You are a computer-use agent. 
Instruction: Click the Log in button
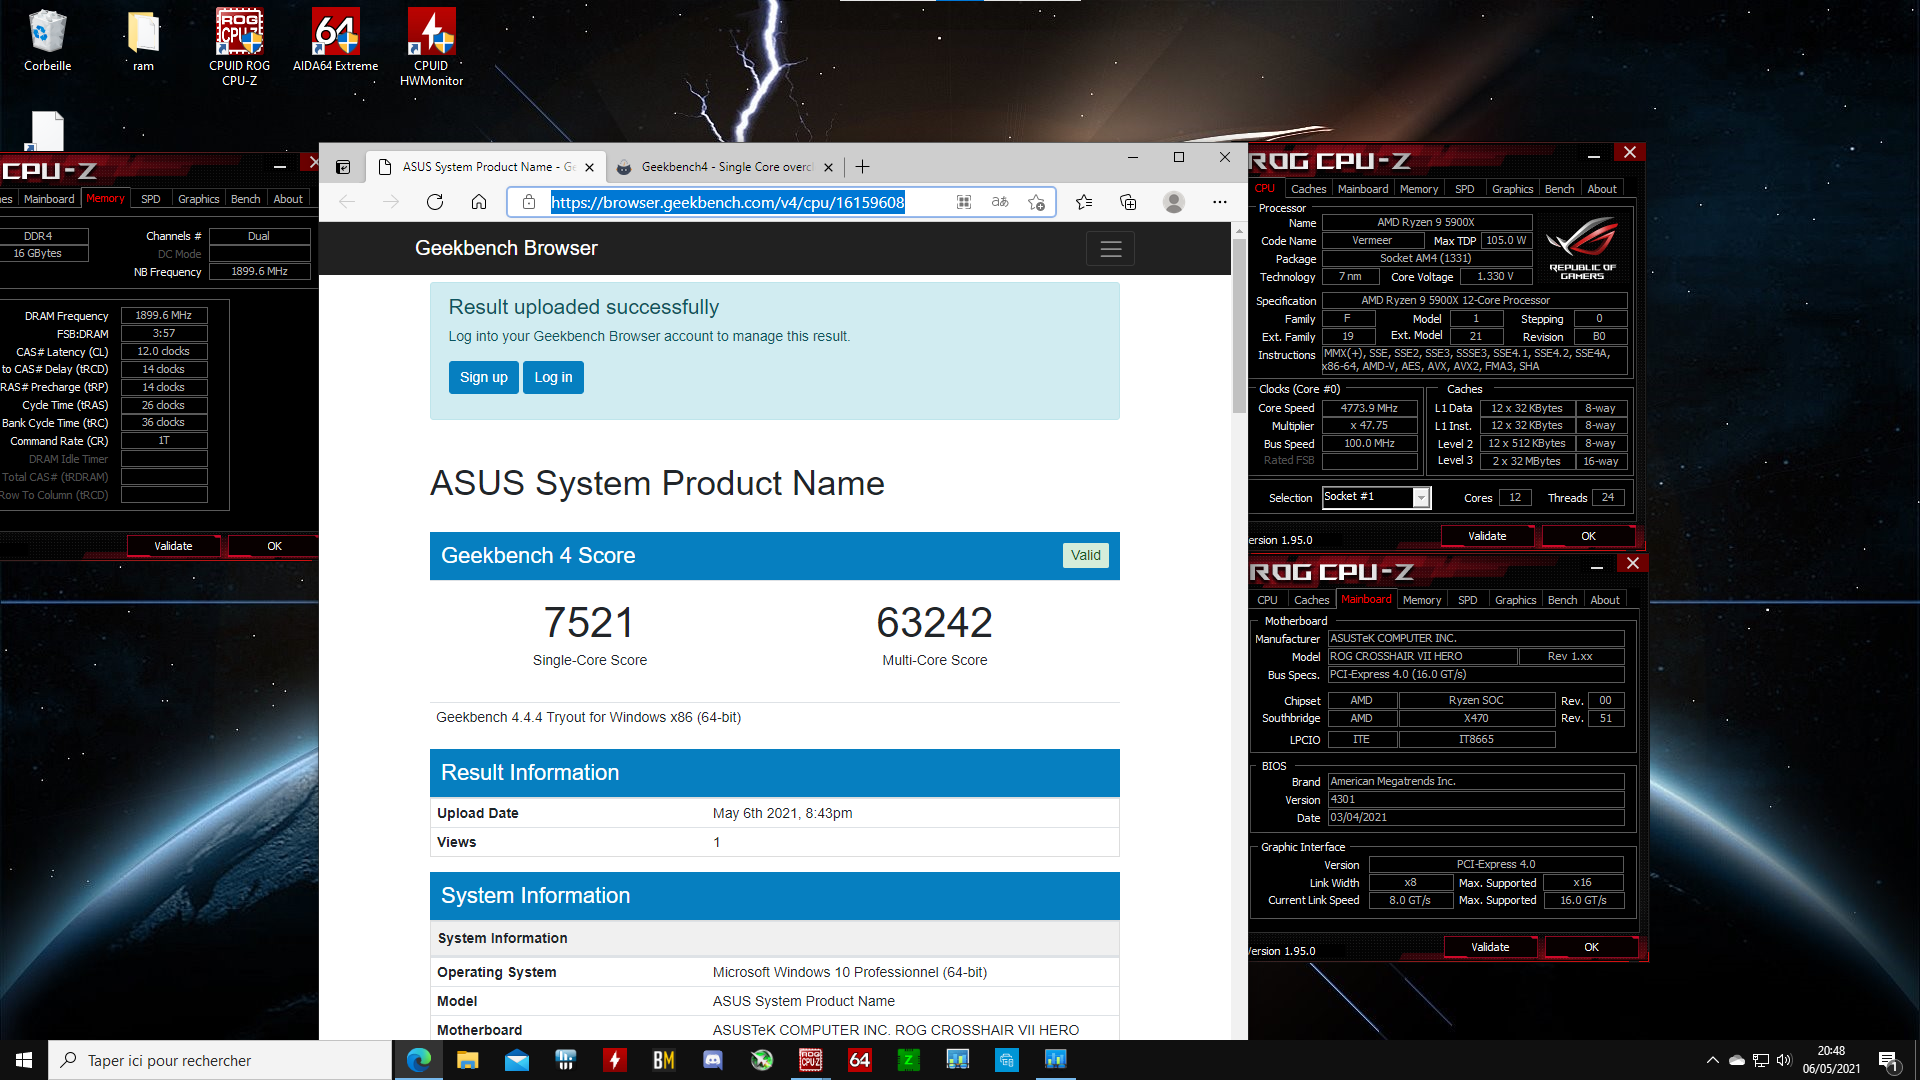point(553,377)
